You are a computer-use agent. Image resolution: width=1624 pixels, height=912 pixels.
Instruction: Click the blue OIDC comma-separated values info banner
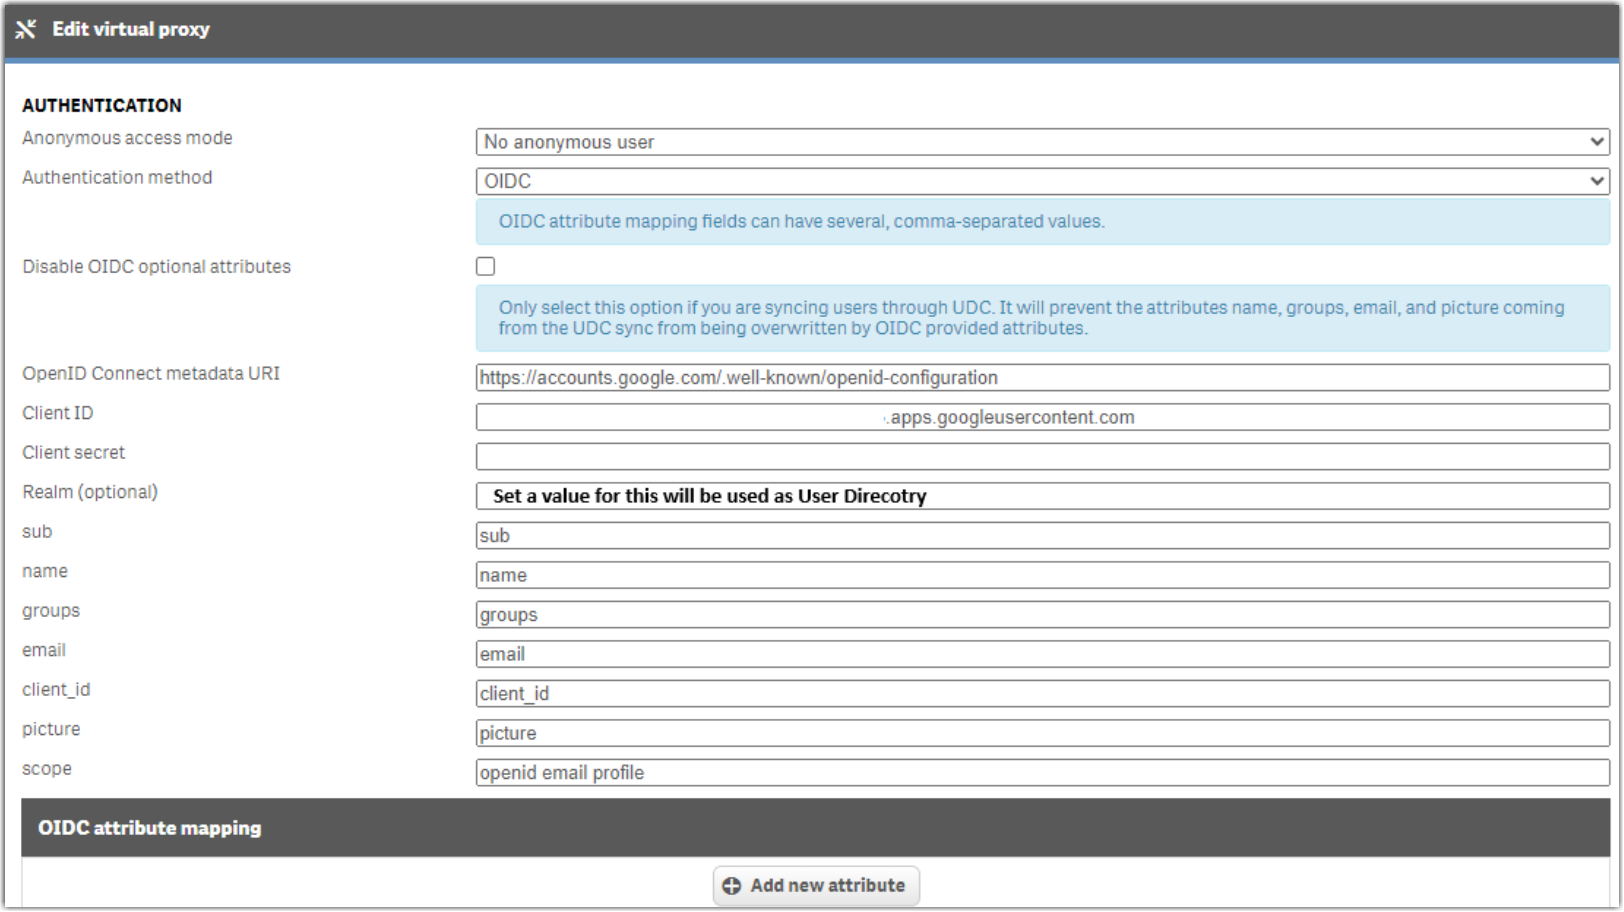pos(1040,221)
